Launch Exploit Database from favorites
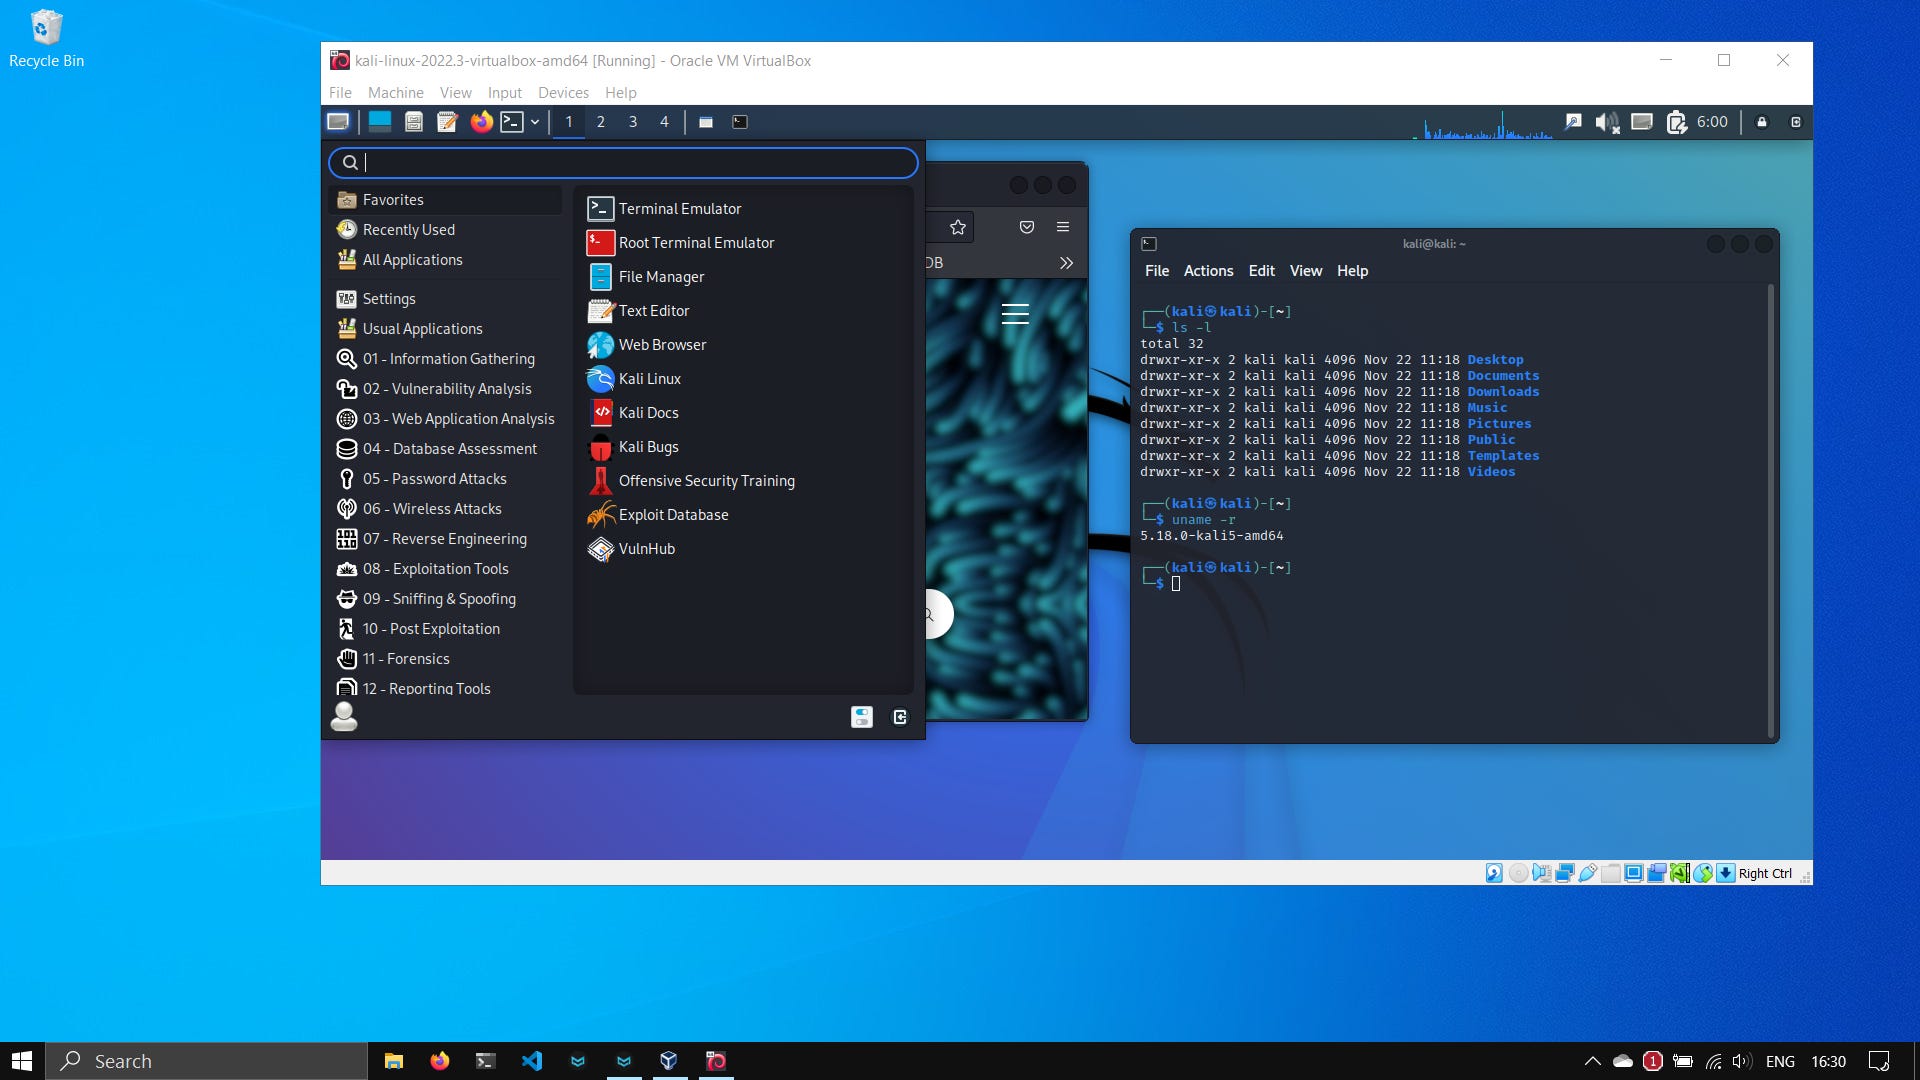The height and width of the screenshot is (1080, 1920). 673,515
